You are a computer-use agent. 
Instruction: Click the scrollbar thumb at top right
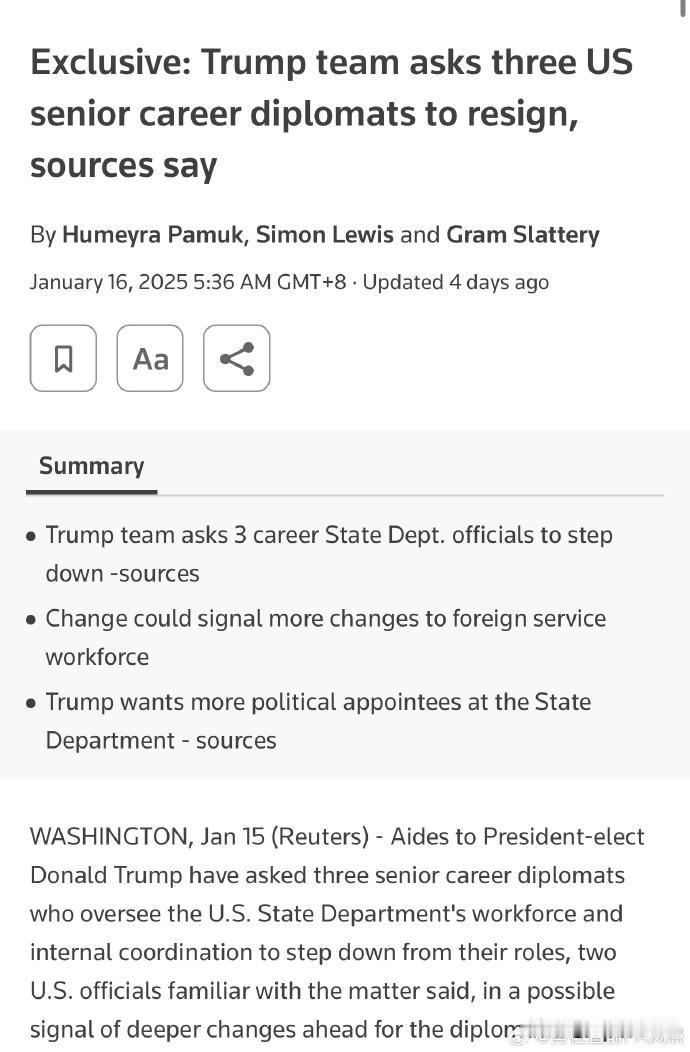point(683,5)
